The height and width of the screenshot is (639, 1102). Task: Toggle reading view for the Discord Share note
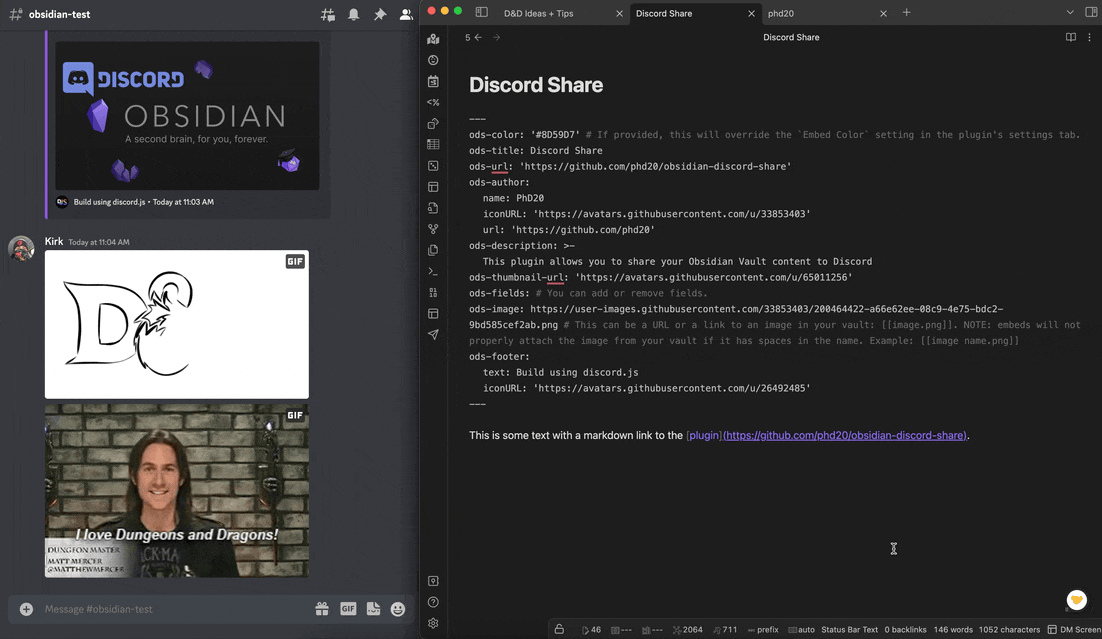(1070, 36)
